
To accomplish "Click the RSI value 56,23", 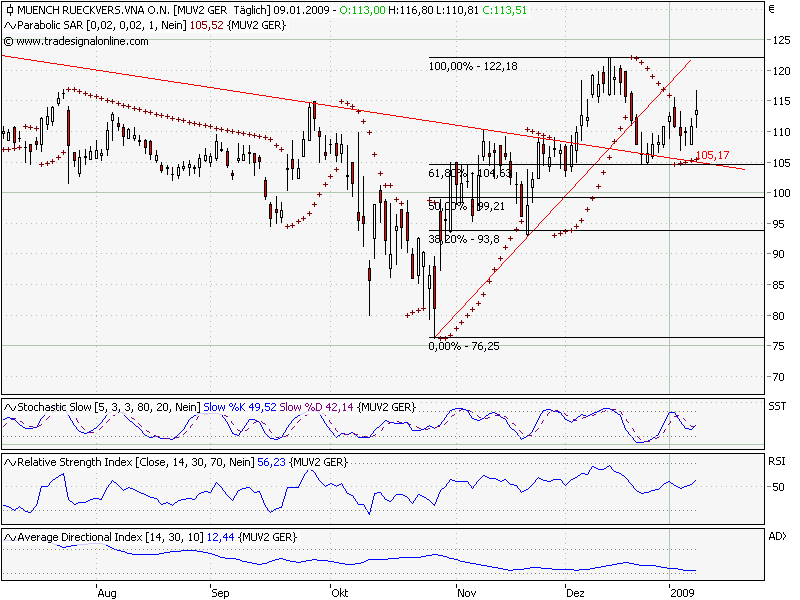I will pyautogui.click(x=271, y=462).
